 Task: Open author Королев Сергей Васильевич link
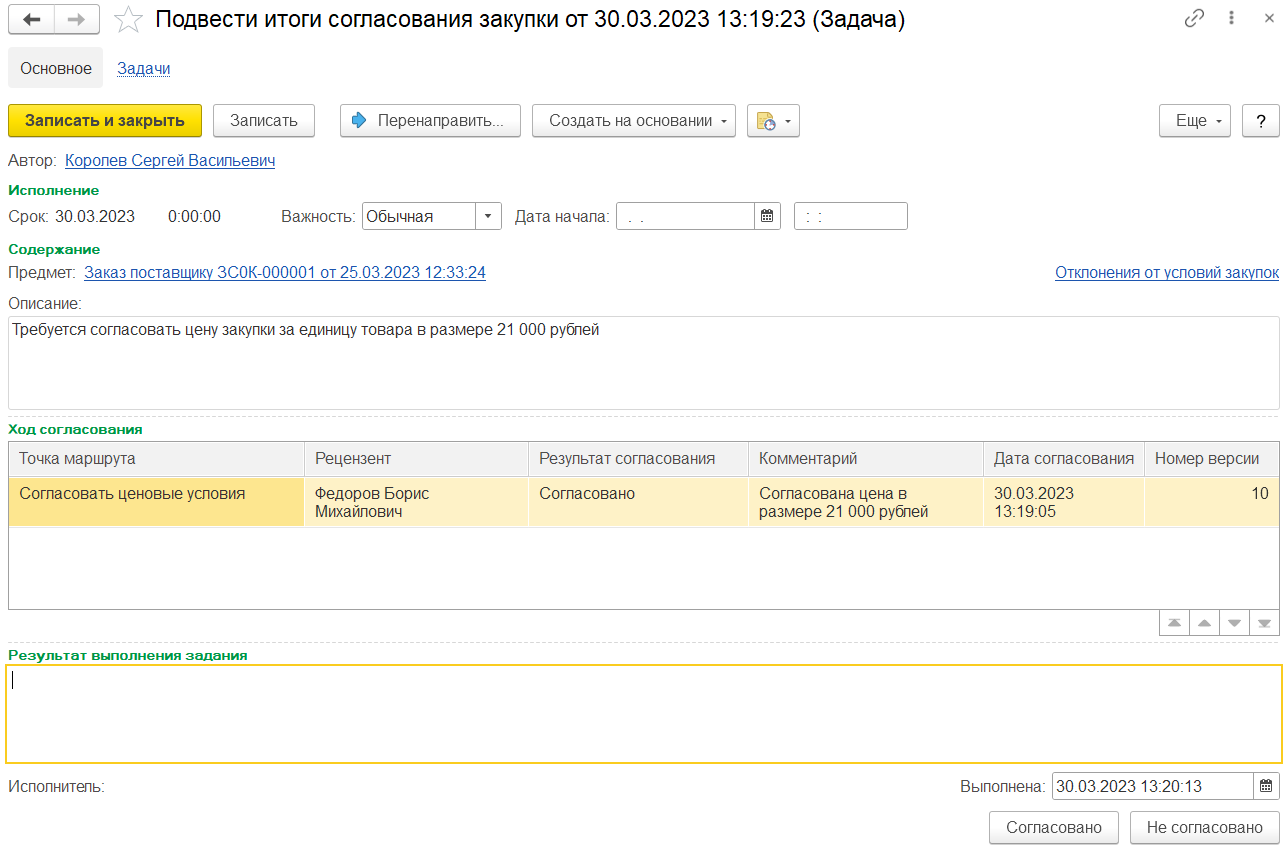(x=170, y=160)
